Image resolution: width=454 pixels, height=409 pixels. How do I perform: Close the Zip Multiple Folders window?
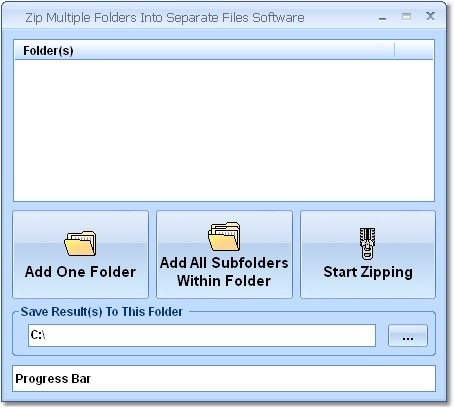coord(430,16)
